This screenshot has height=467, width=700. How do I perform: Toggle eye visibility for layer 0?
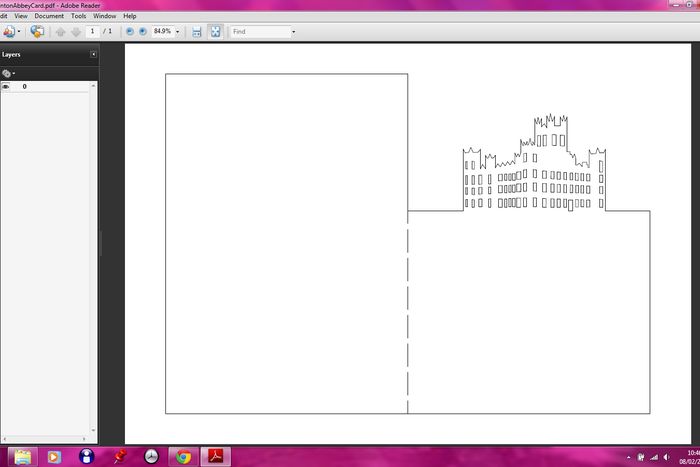[x=6, y=87]
